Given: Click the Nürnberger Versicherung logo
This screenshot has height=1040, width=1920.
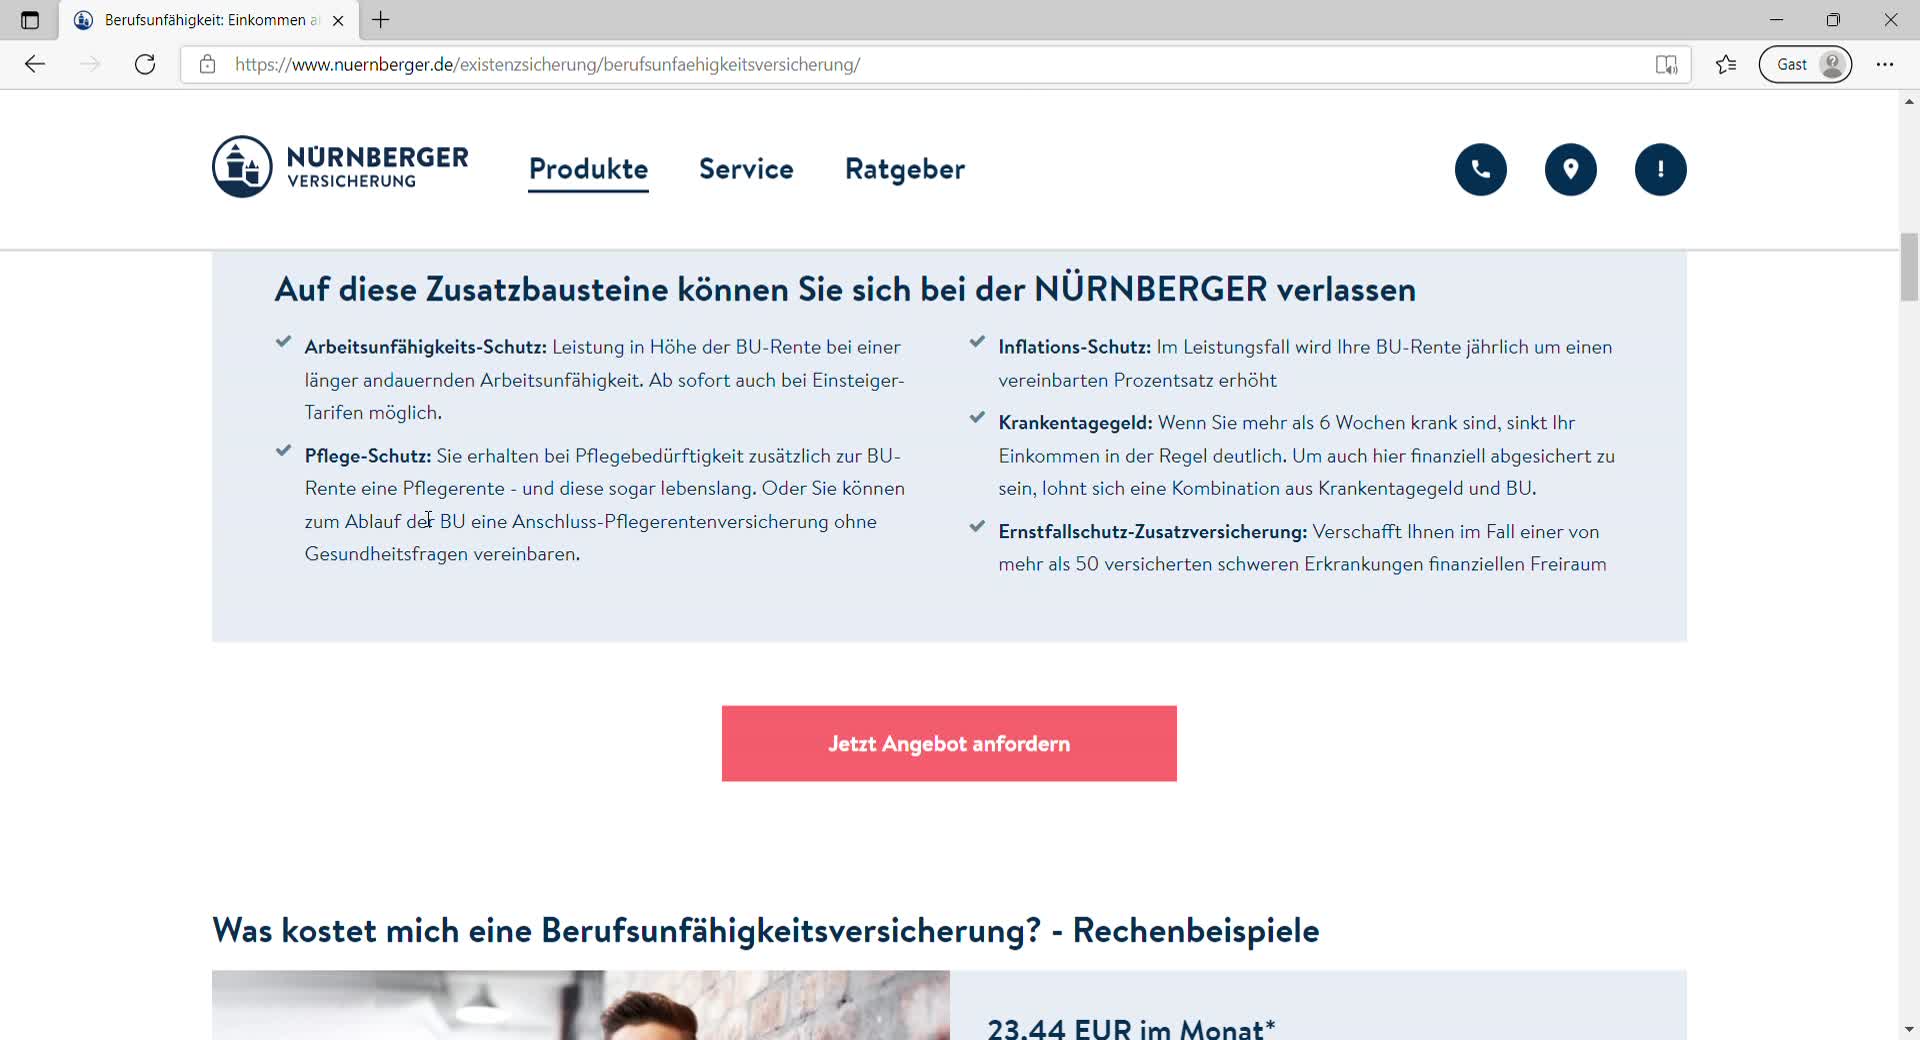Looking at the screenshot, I should (x=340, y=167).
